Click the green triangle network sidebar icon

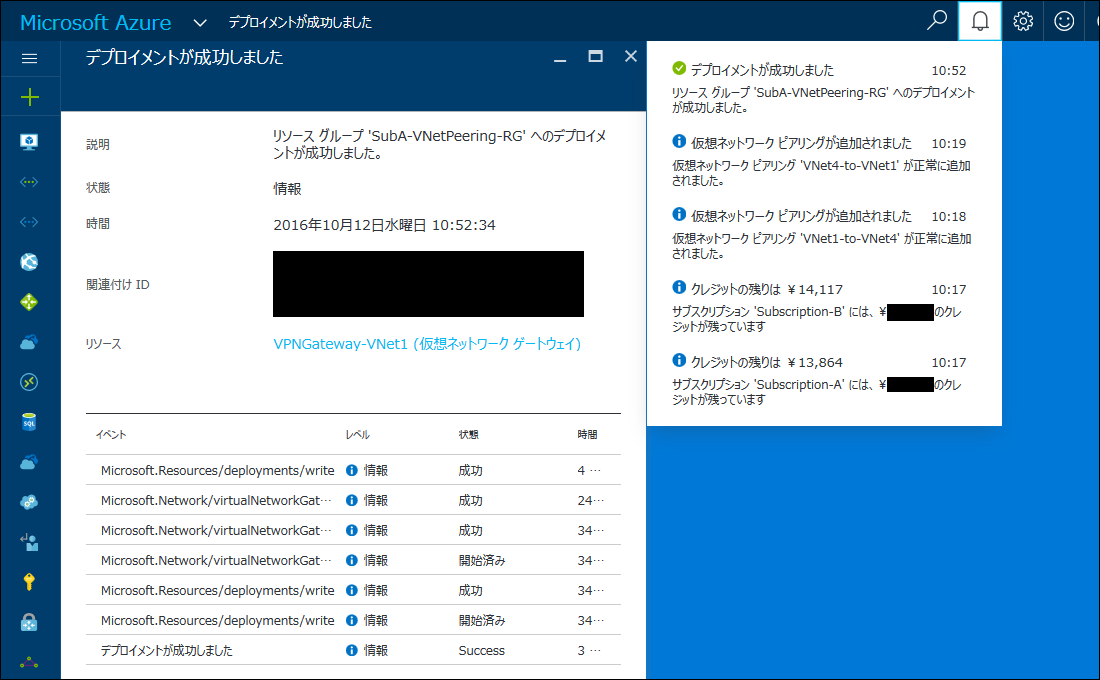(29, 662)
